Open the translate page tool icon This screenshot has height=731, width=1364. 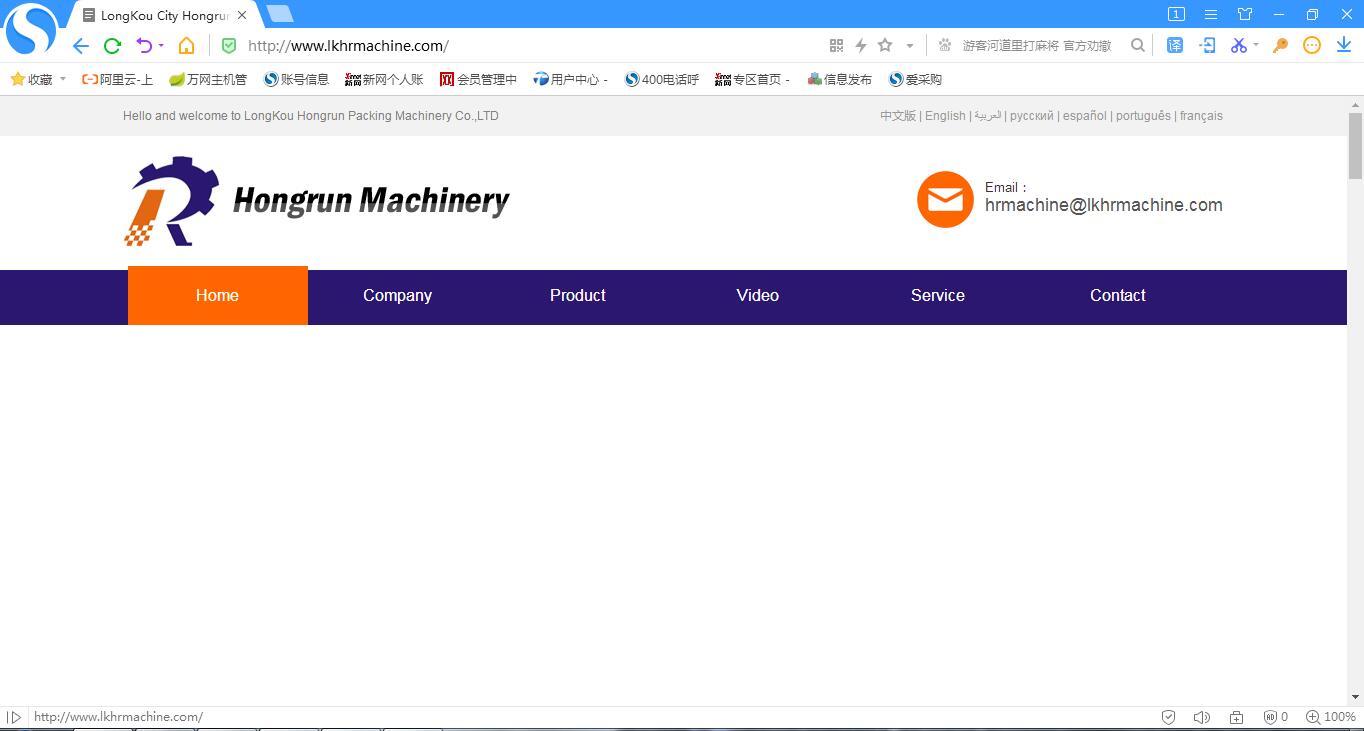pyautogui.click(x=1175, y=46)
